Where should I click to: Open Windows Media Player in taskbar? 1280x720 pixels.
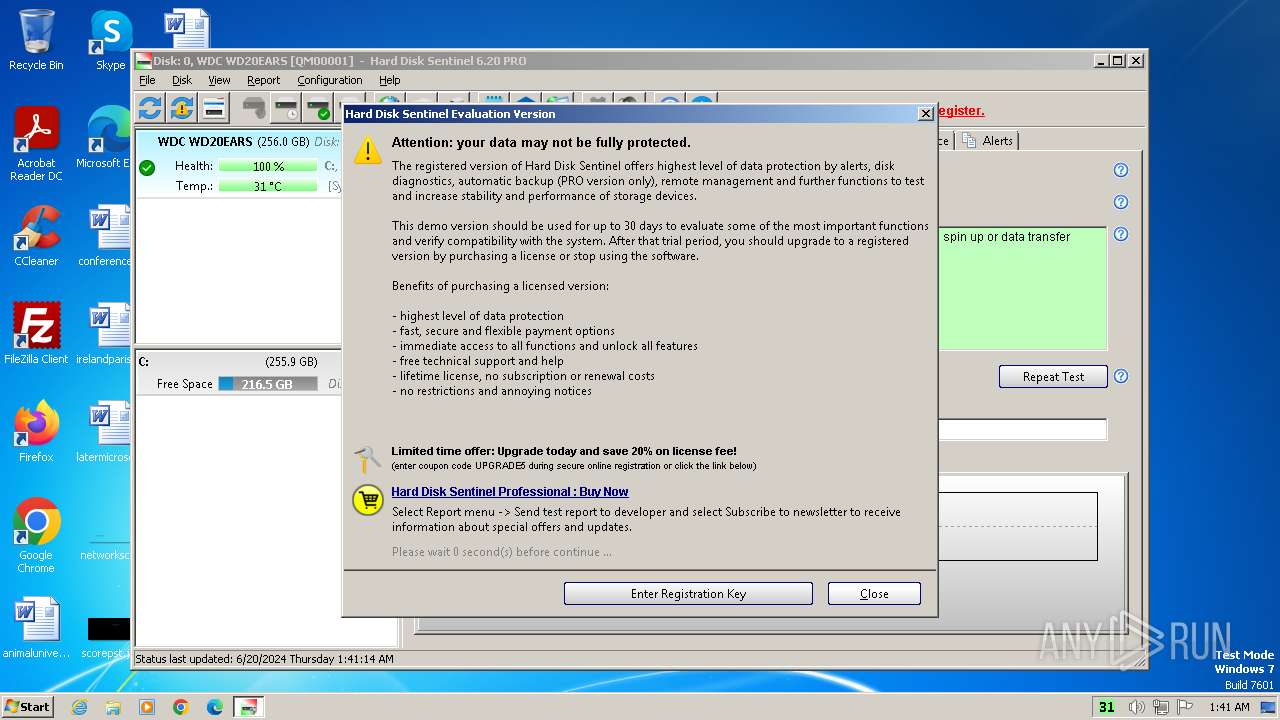coord(147,707)
